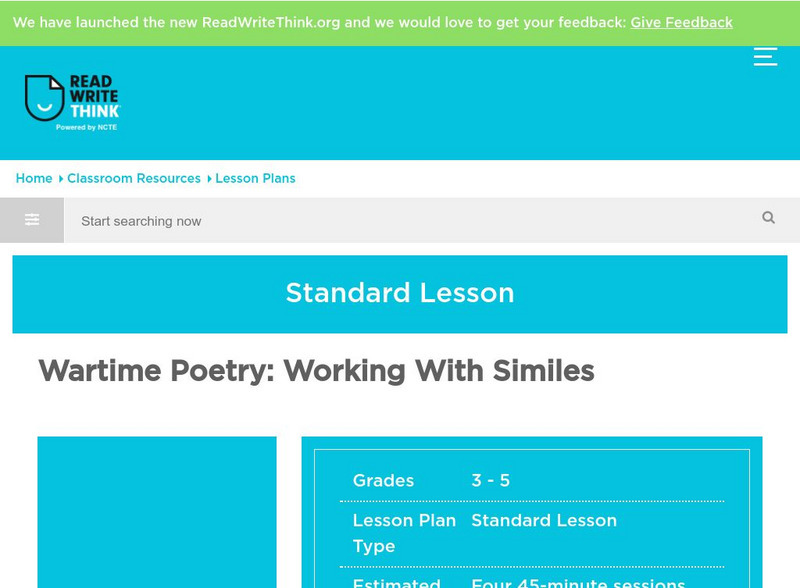Image resolution: width=800 pixels, height=588 pixels.
Task: Open the search filter sliders icon
Action: coord(32,220)
